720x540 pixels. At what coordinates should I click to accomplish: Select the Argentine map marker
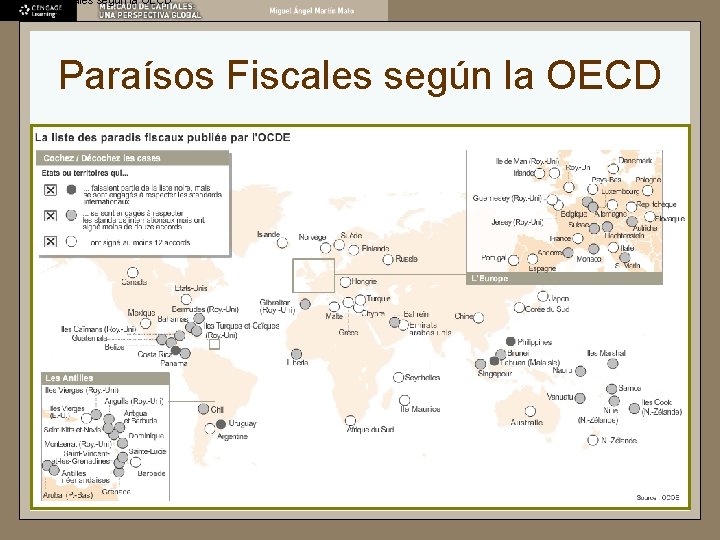[x=210, y=429]
